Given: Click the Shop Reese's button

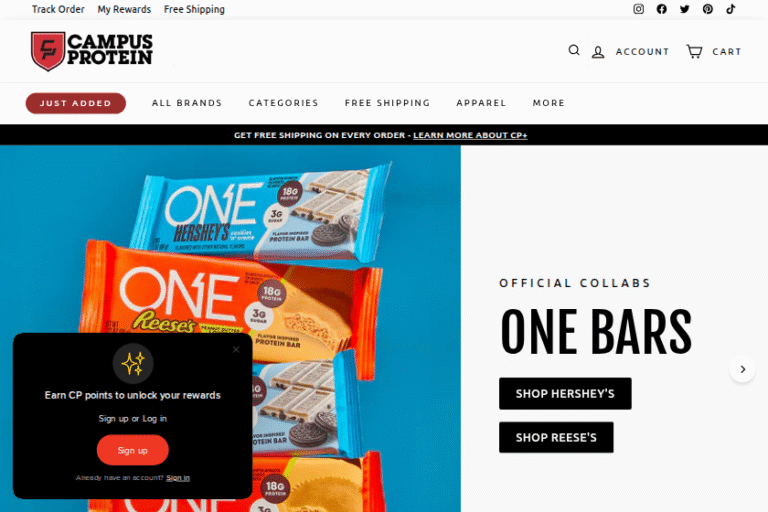Looking at the screenshot, I should click(556, 437).
